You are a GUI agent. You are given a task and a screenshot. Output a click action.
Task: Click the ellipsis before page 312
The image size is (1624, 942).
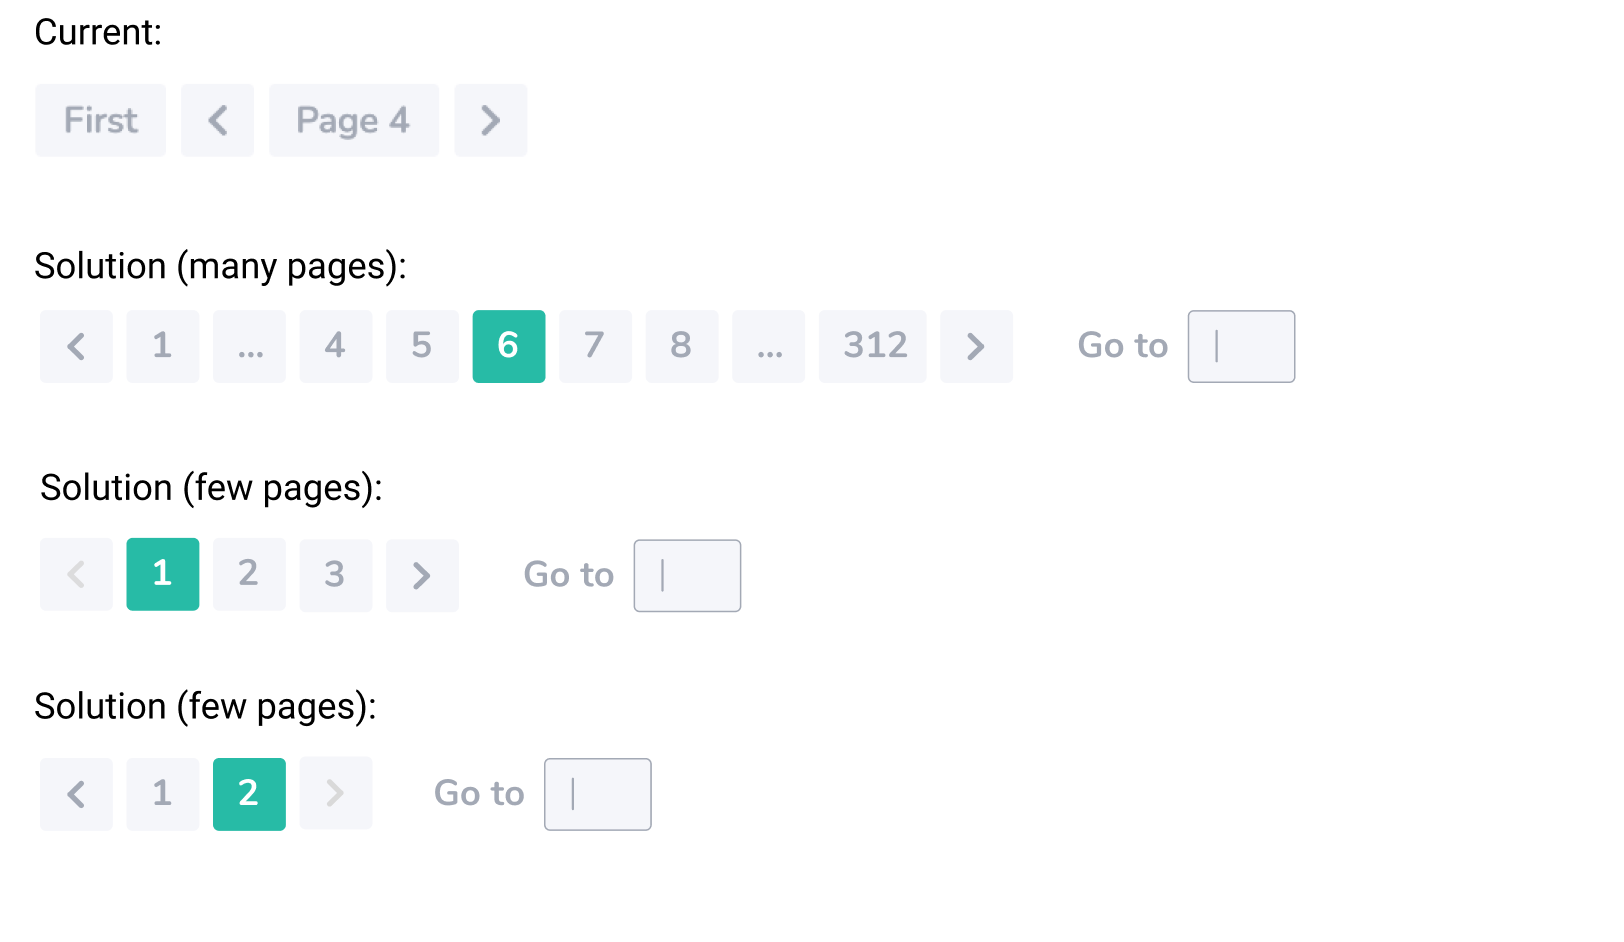(769, 347)
